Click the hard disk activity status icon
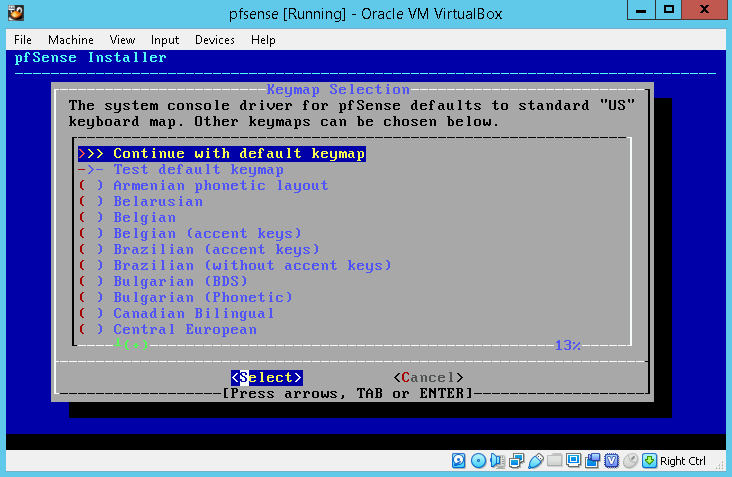The height and width of the screenshot is (477, 732). coord(459,461)
